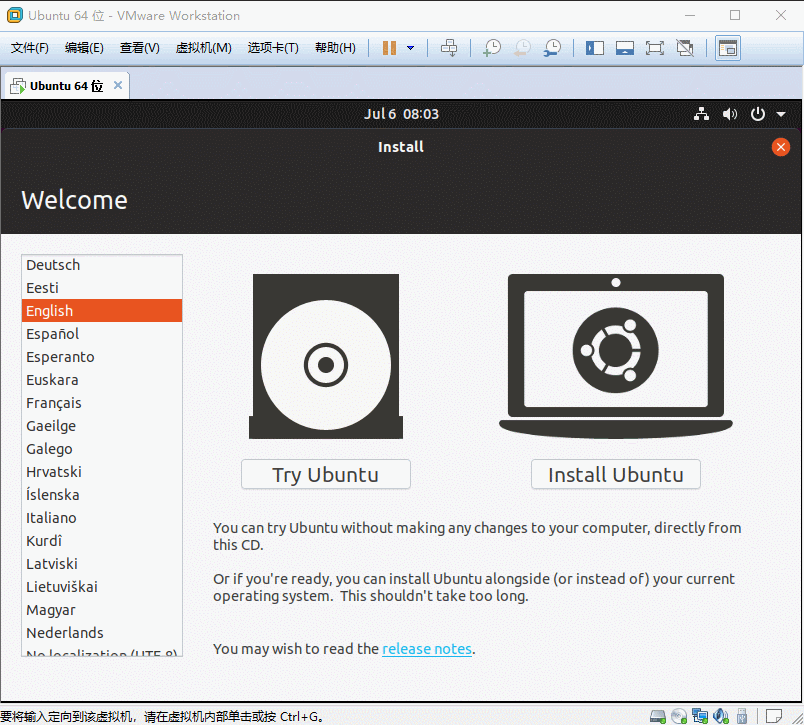
Task: Click the Try Ubuntu button
Action: pos(325,475)
